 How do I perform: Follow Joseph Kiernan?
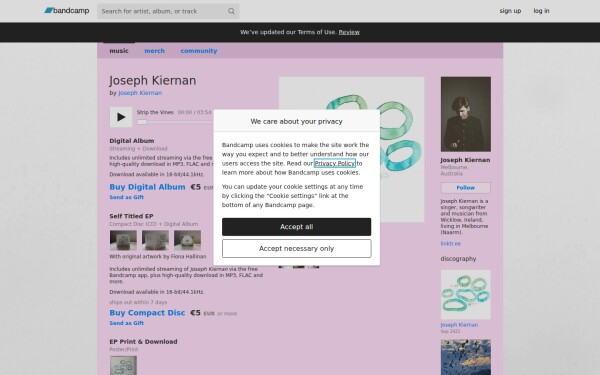coord(466,188)
